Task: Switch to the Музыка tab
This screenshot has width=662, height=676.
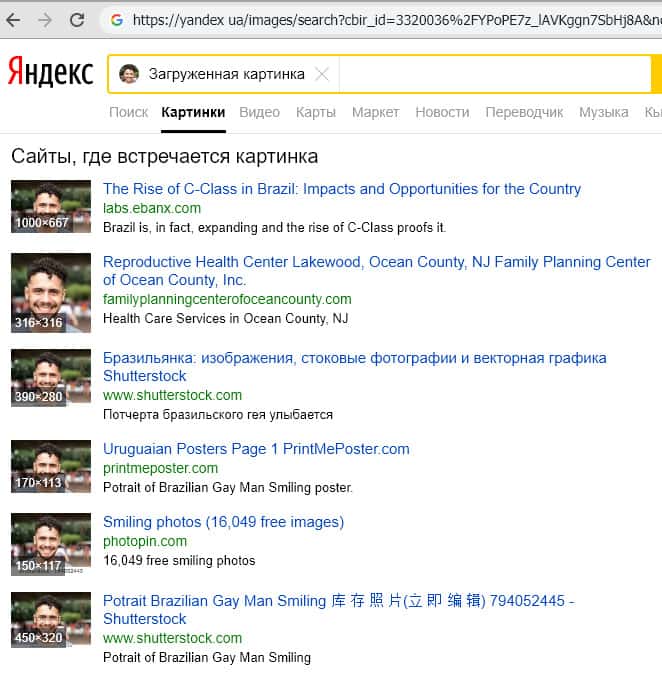Action: [x=603, y=112]
